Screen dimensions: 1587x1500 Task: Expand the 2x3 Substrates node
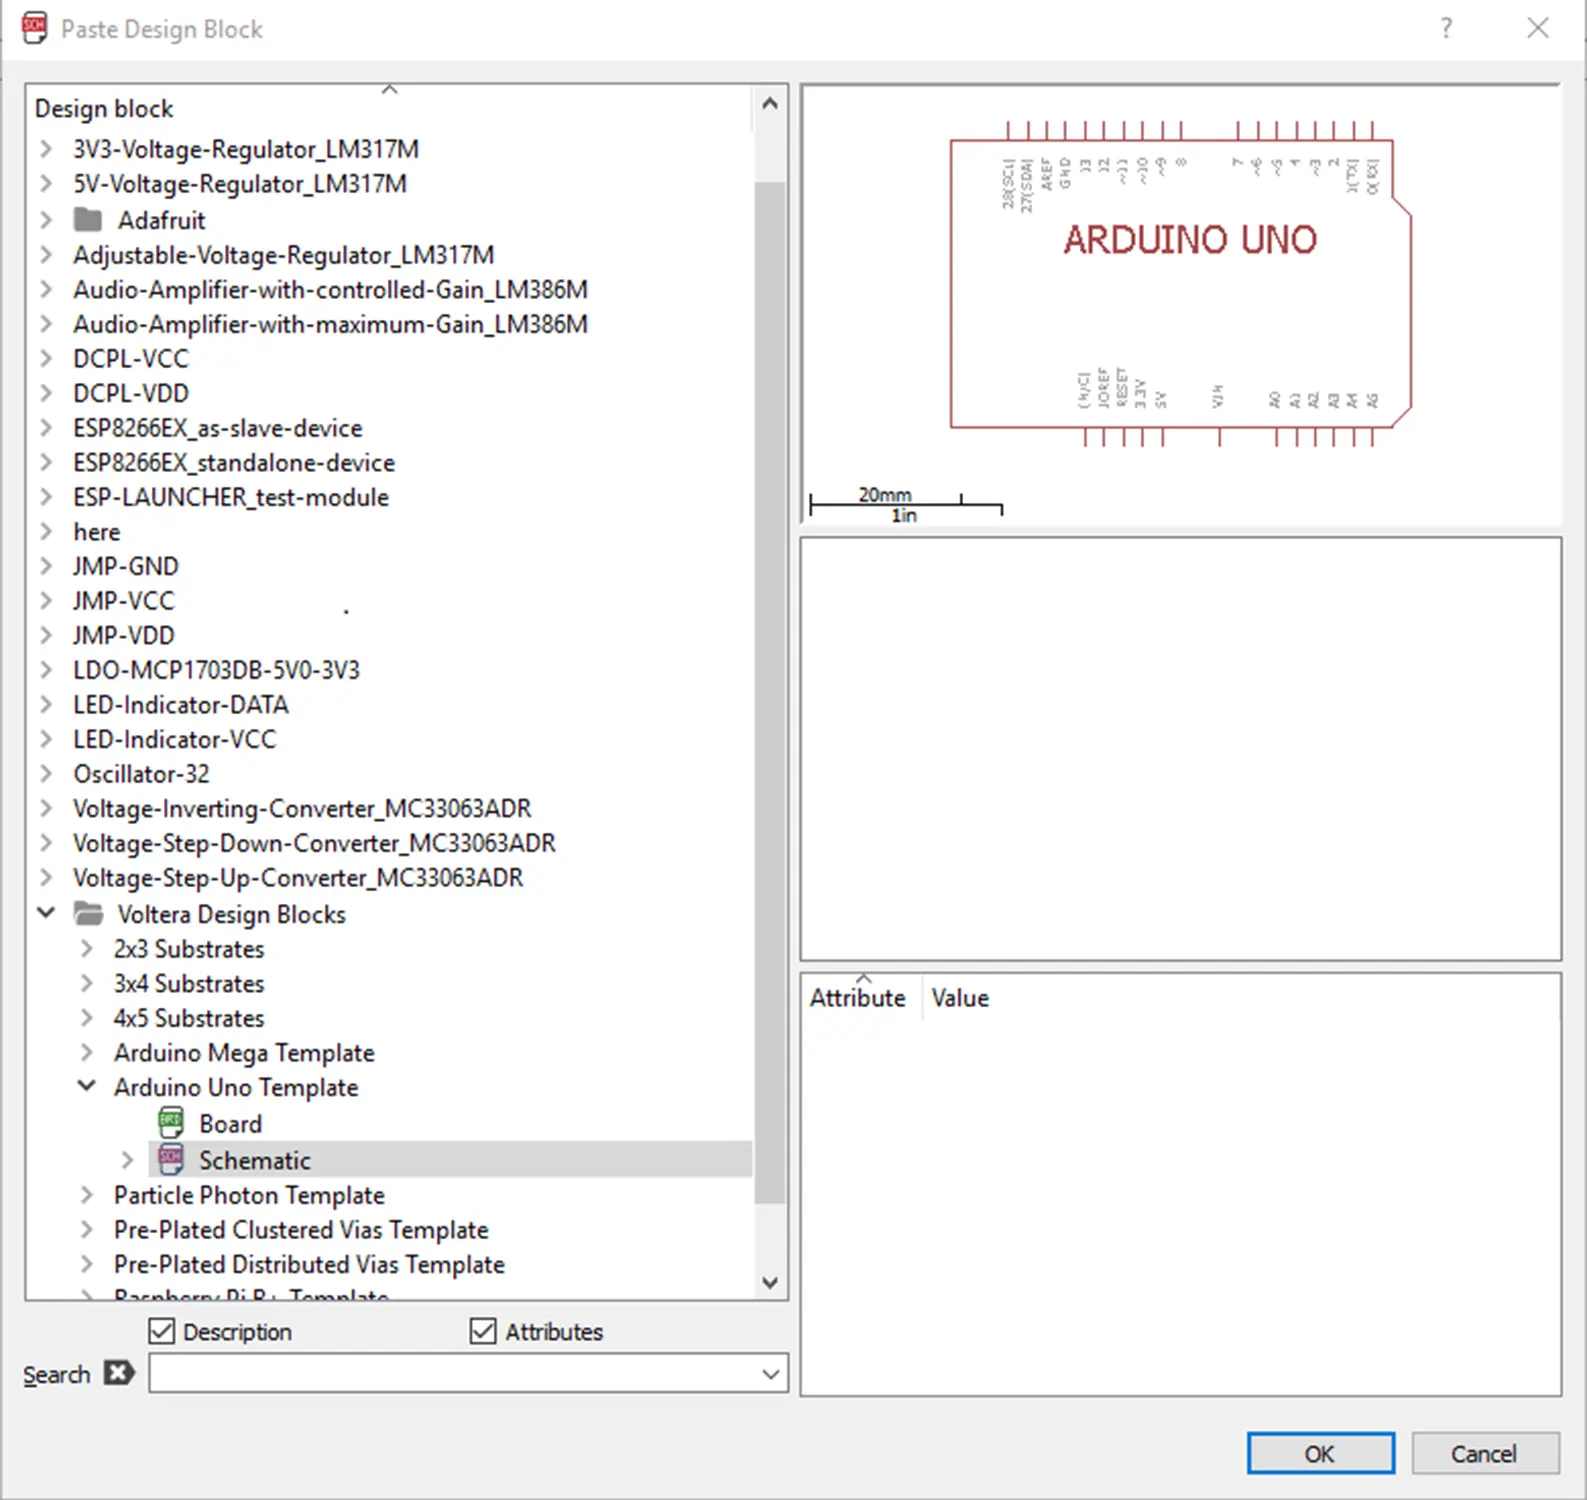click(x=87, y=948)
